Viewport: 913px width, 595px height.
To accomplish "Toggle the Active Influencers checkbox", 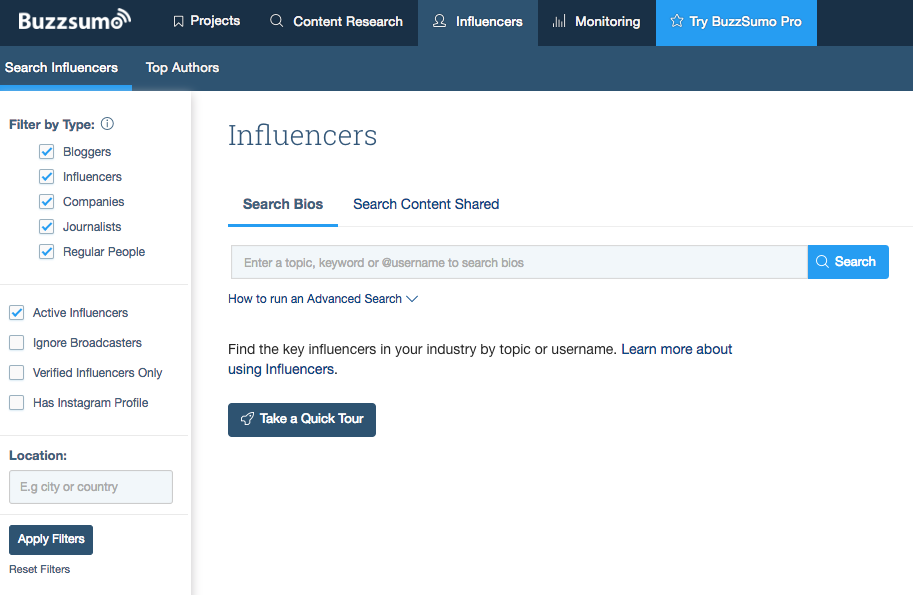I will click(17, 313).
